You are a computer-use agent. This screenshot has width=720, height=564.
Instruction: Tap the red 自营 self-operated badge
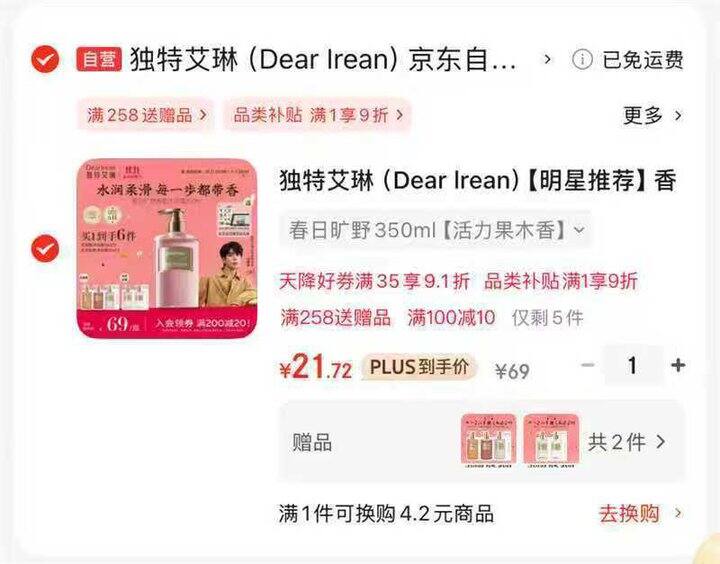point(99,59)
